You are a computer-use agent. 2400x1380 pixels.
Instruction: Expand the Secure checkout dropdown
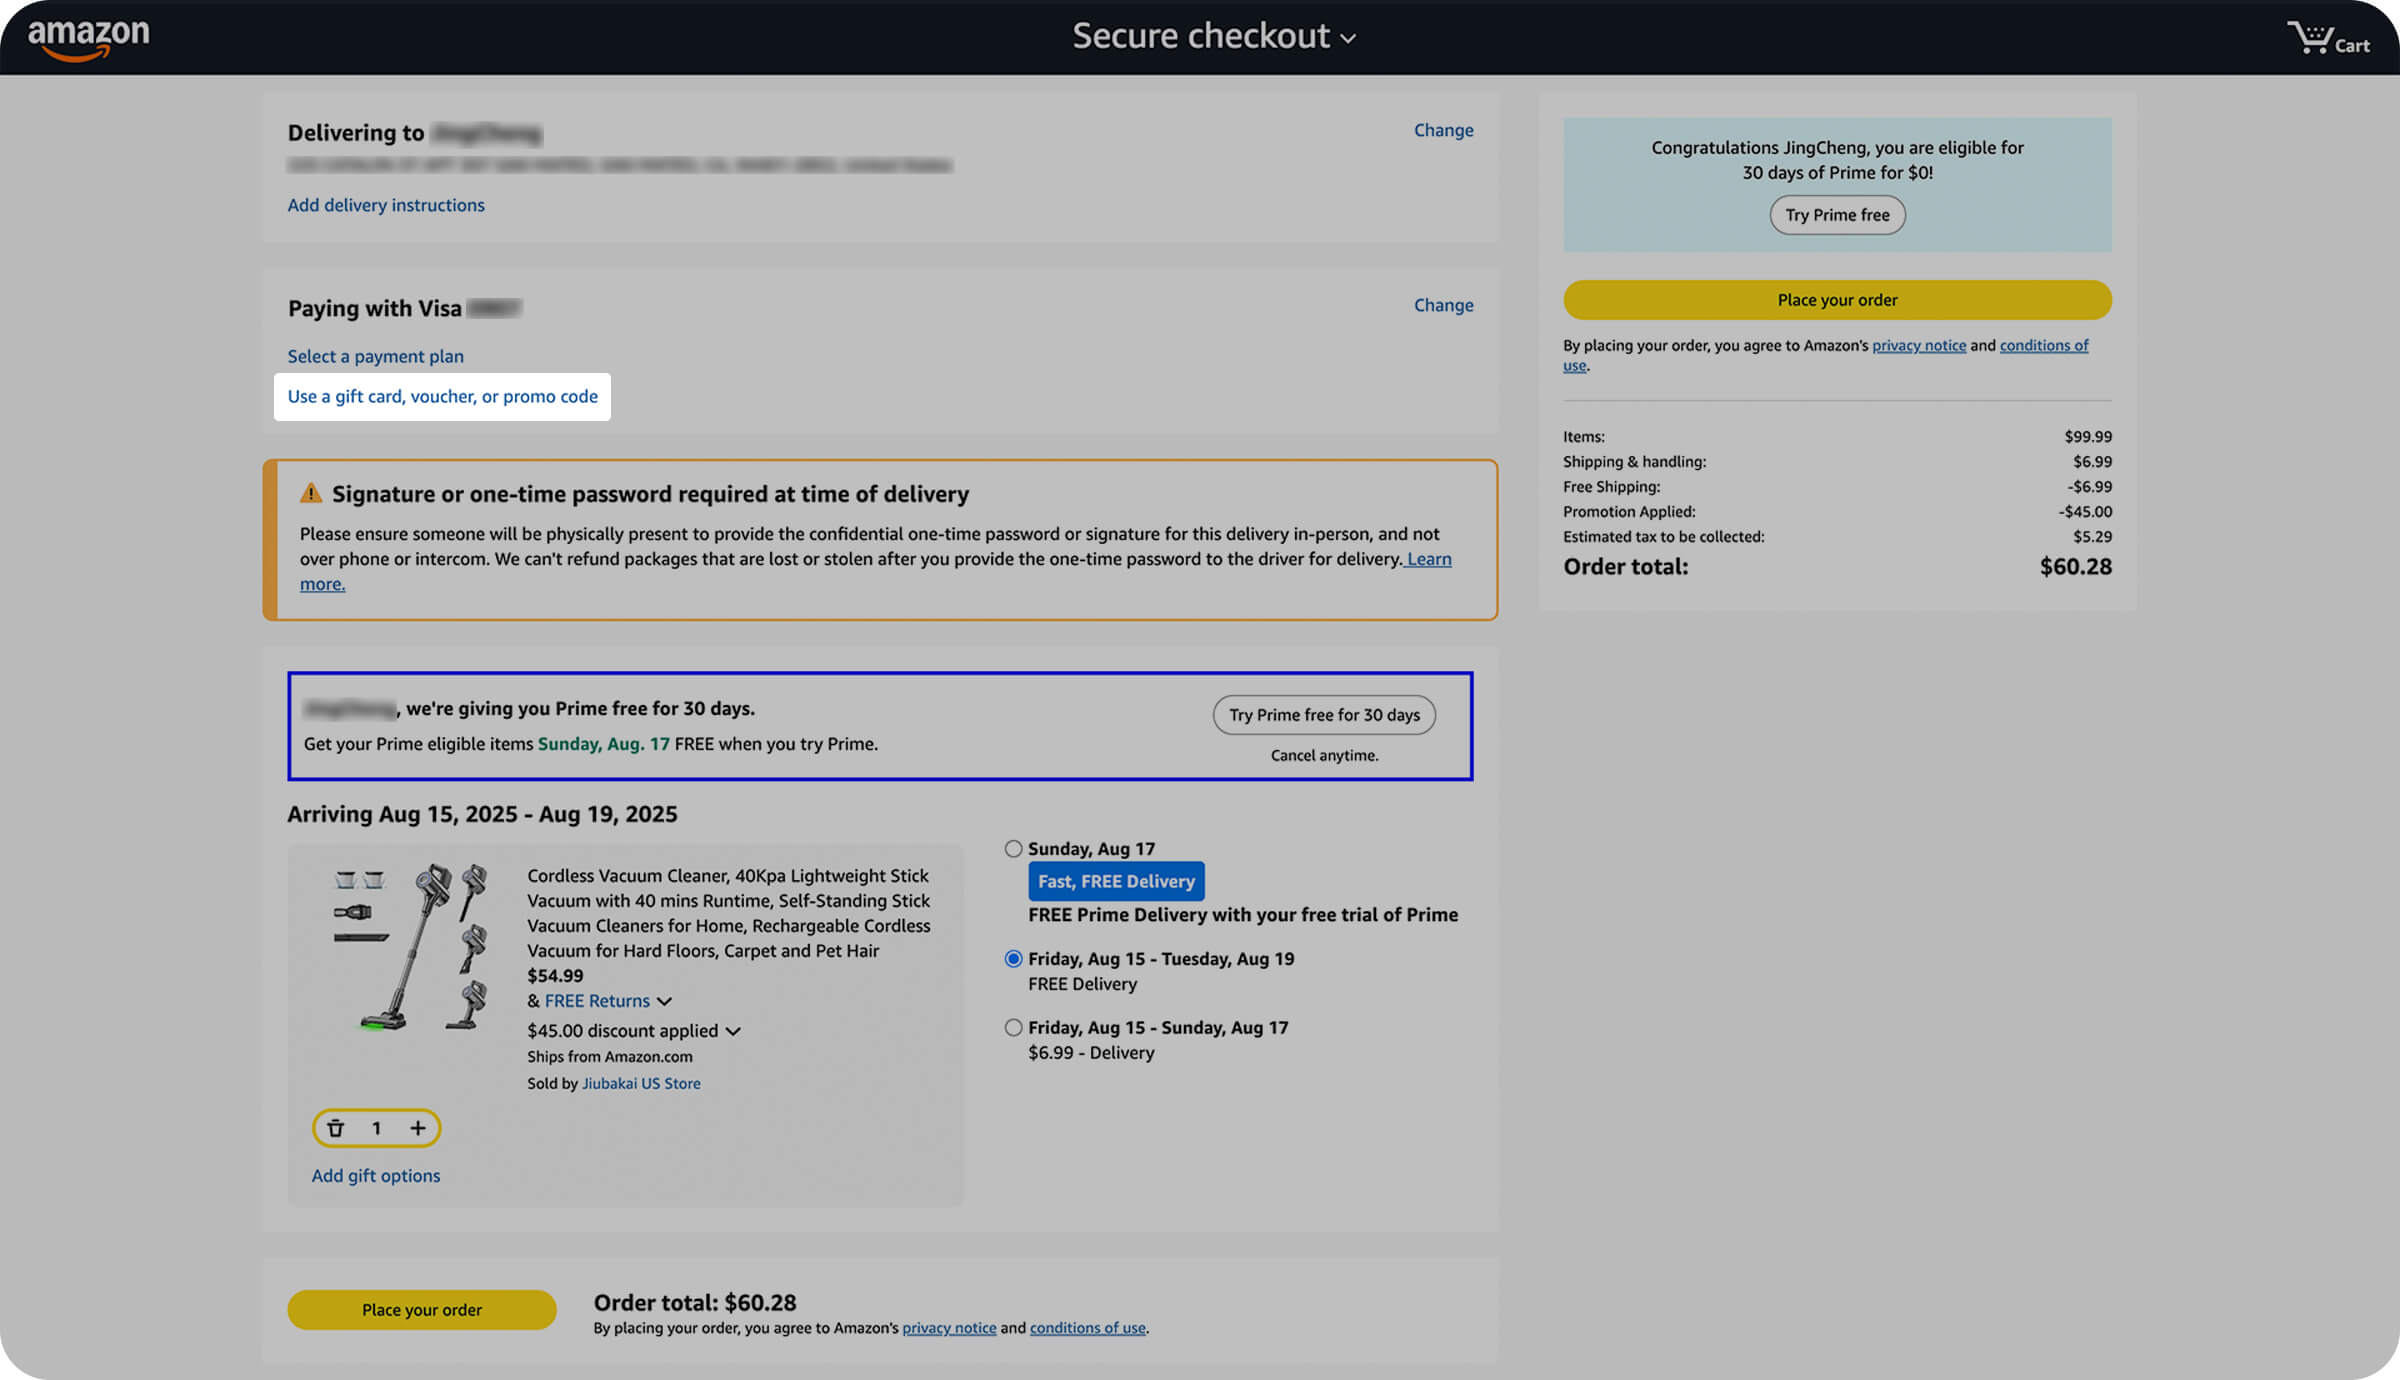(x=1214, y=37)
